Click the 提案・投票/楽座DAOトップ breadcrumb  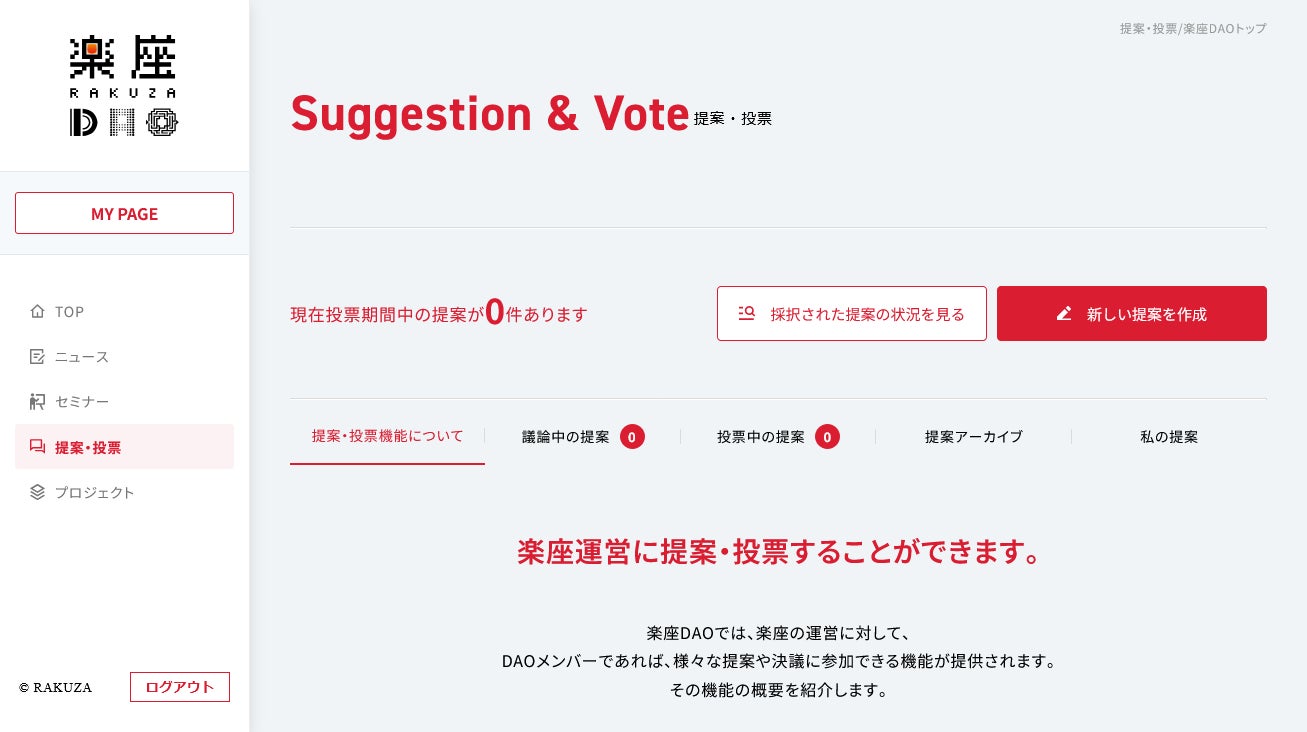[x=1192, y=29]
